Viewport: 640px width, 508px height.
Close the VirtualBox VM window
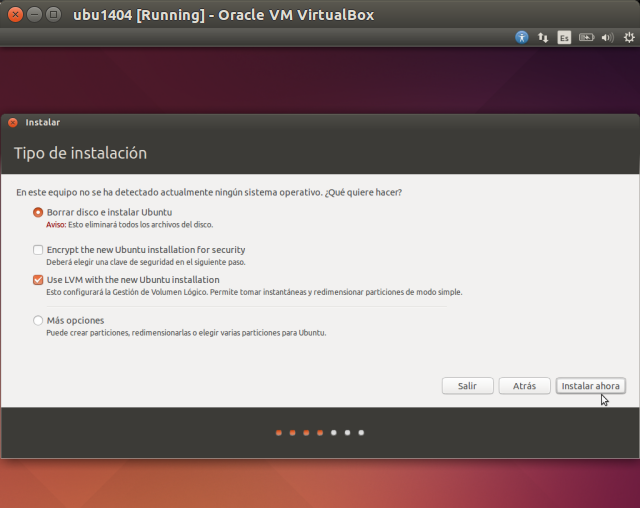(15, 15)
